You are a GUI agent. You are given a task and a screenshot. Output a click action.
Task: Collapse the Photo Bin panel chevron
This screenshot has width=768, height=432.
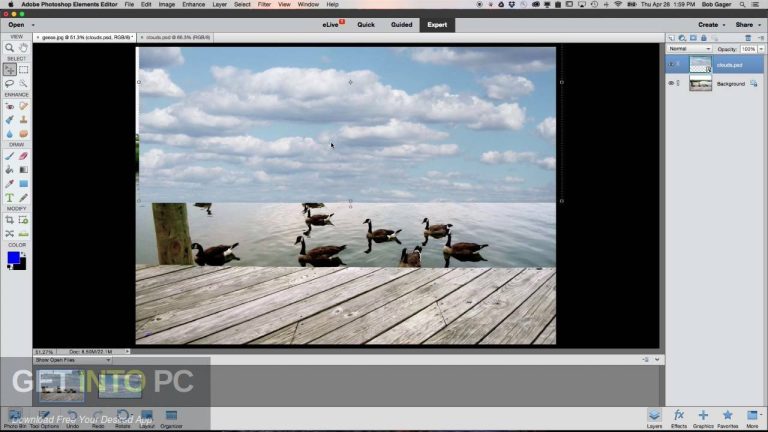(x=657, y=360)
